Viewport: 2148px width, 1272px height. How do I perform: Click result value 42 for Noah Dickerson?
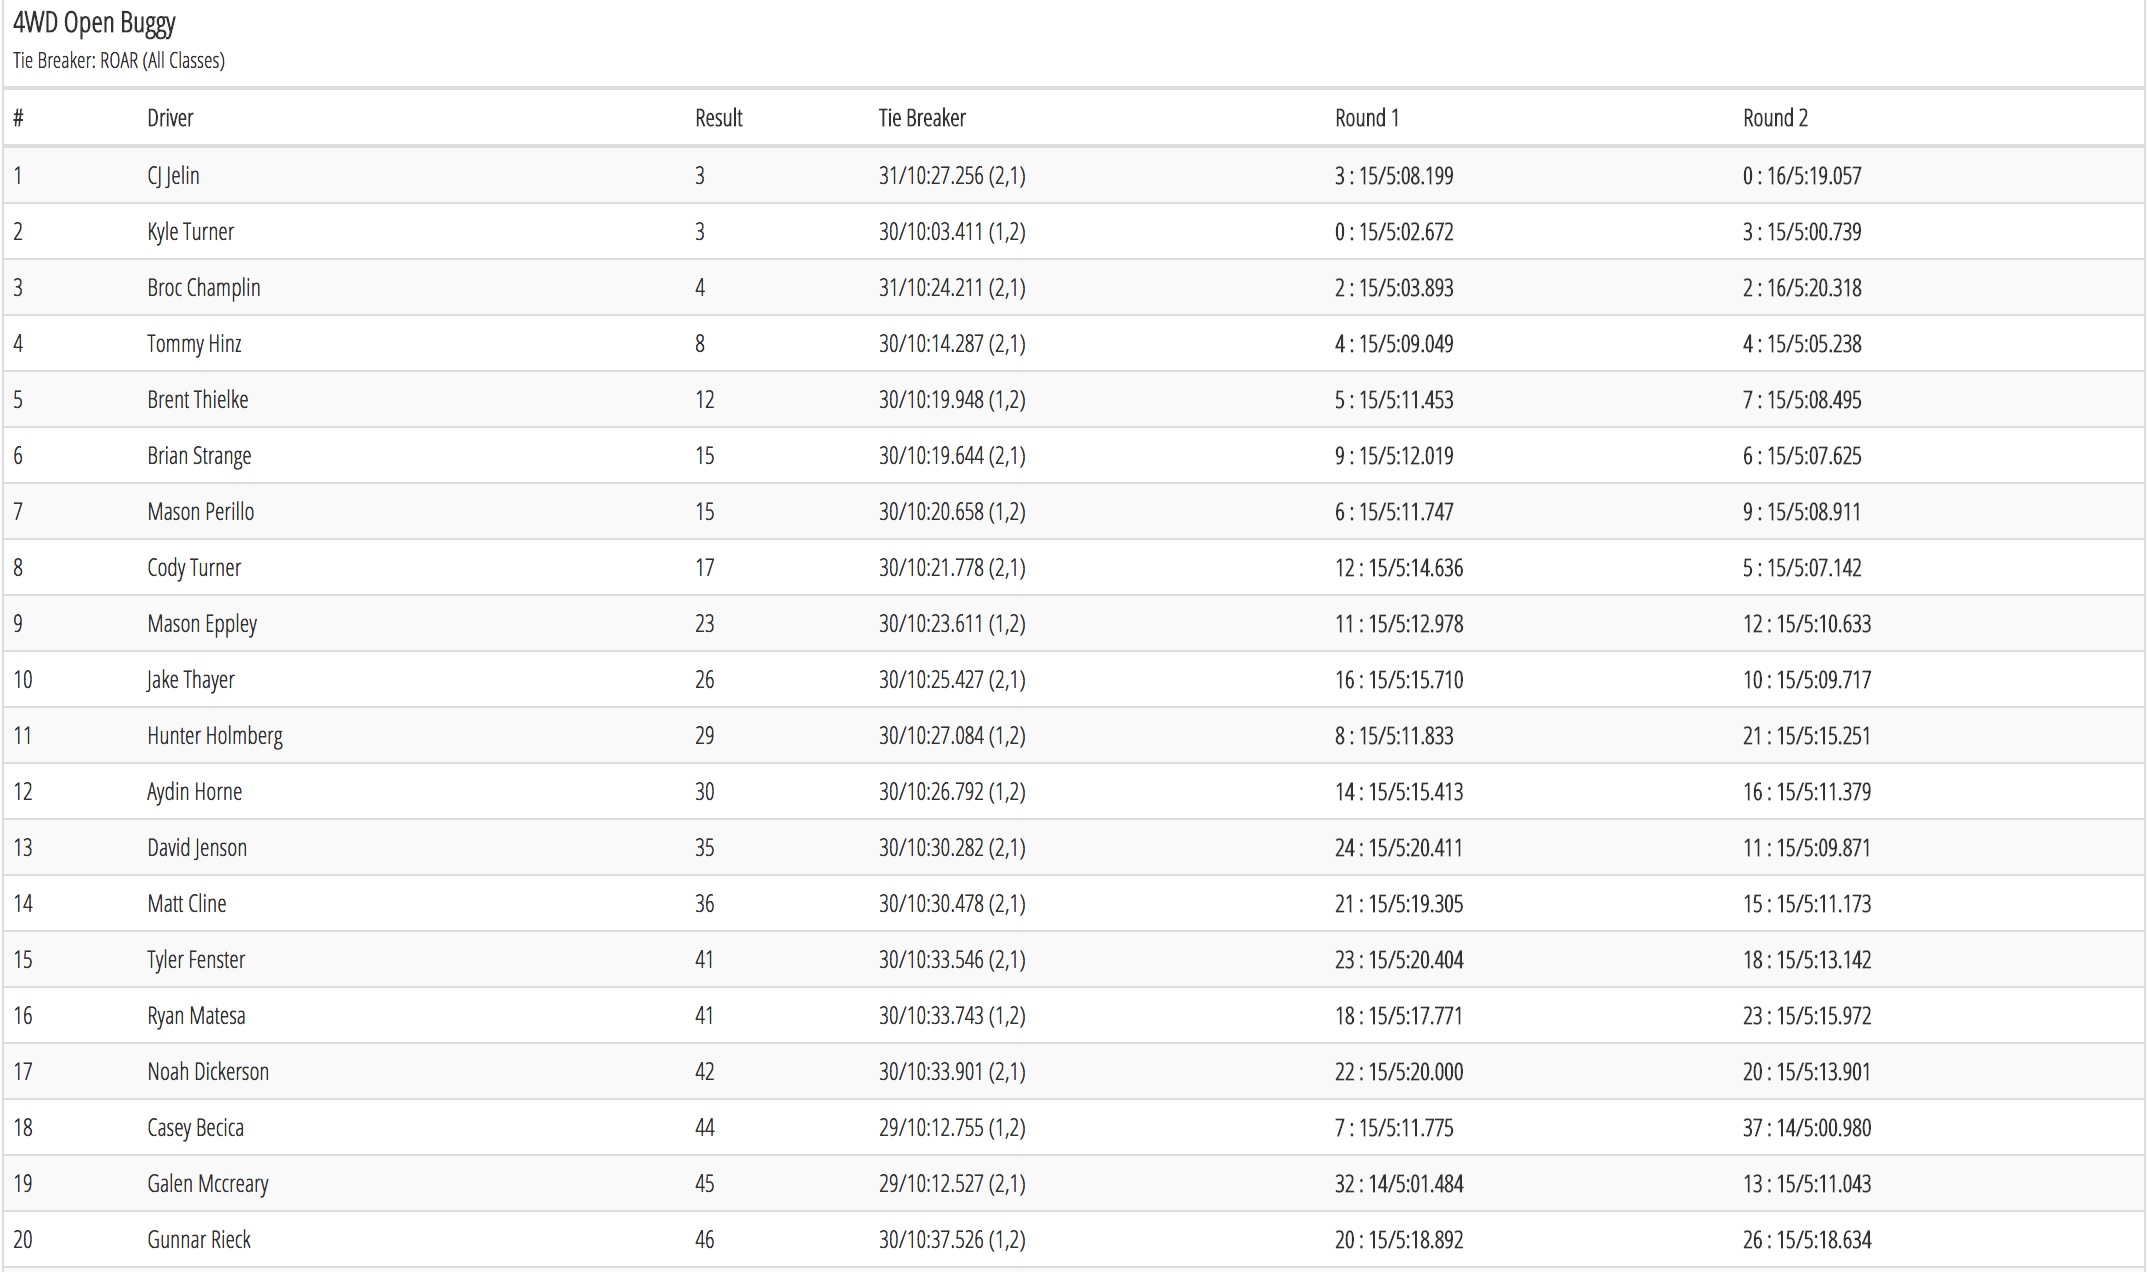tap(705, 1072)
